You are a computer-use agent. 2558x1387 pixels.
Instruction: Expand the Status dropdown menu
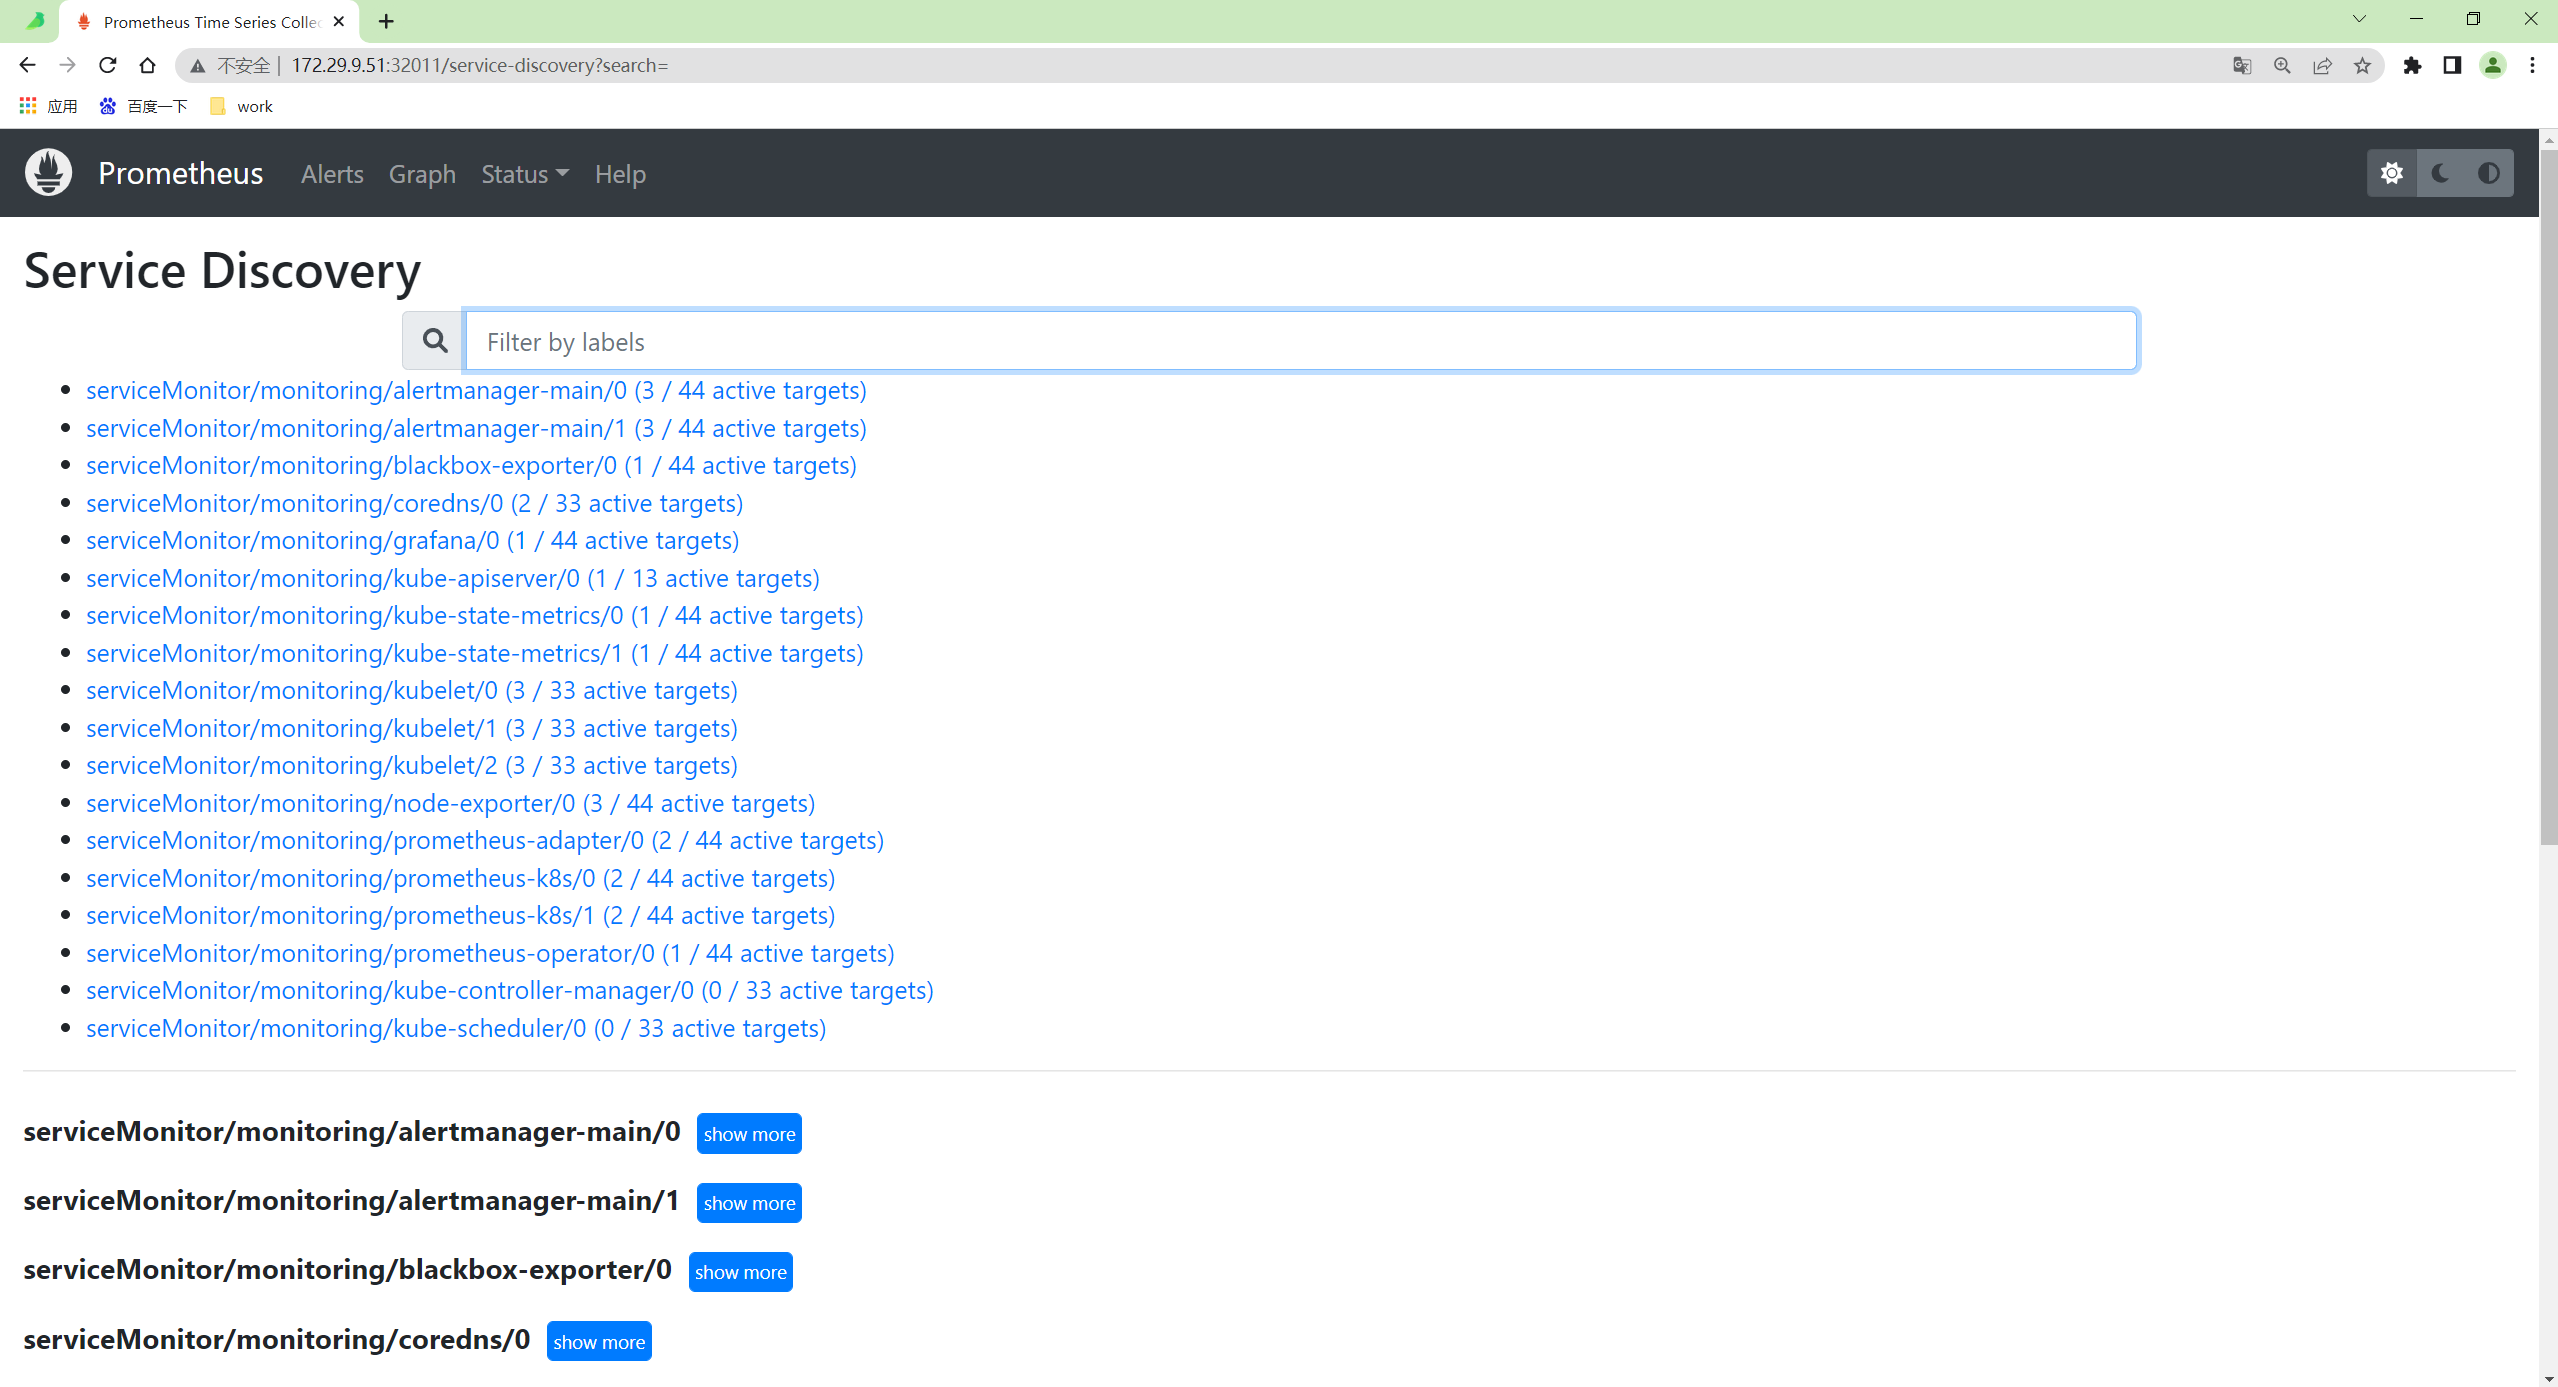click(x=525, y=174)
